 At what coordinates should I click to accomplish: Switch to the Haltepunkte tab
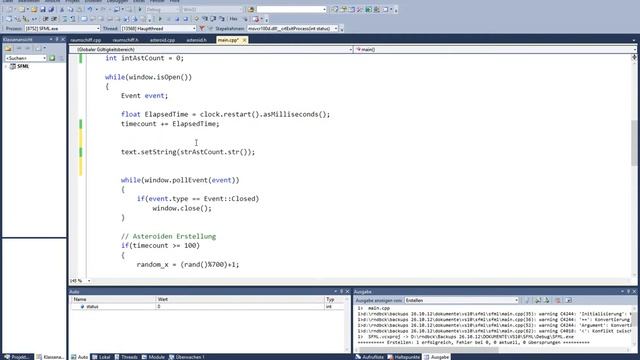coord(404,357)
